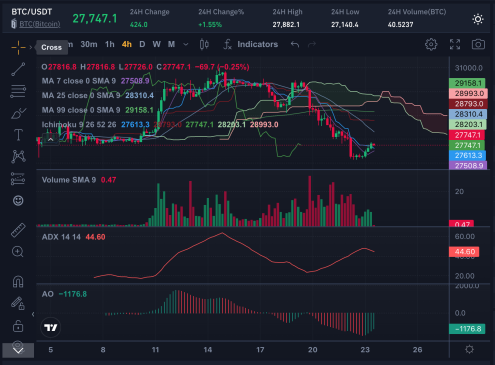The width and height of the screenshot is (495, 365).
Task: Click the TradingView logo
Action: (x=51, y=328)
